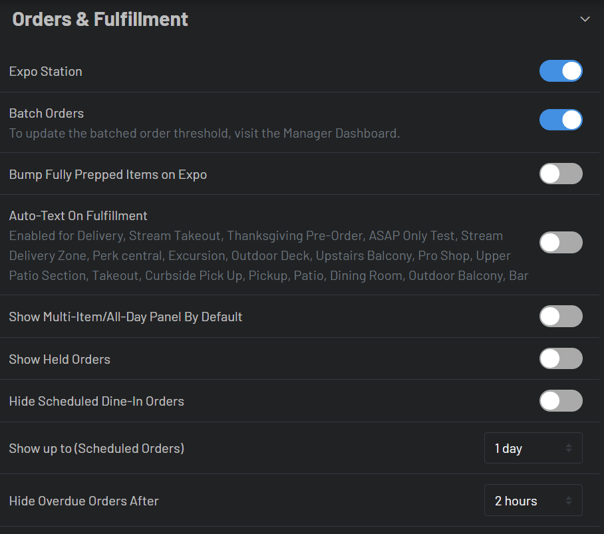Toggle Auto-Text On Fulfillment on
604x534 pixels.
click(x=561, y=242)
